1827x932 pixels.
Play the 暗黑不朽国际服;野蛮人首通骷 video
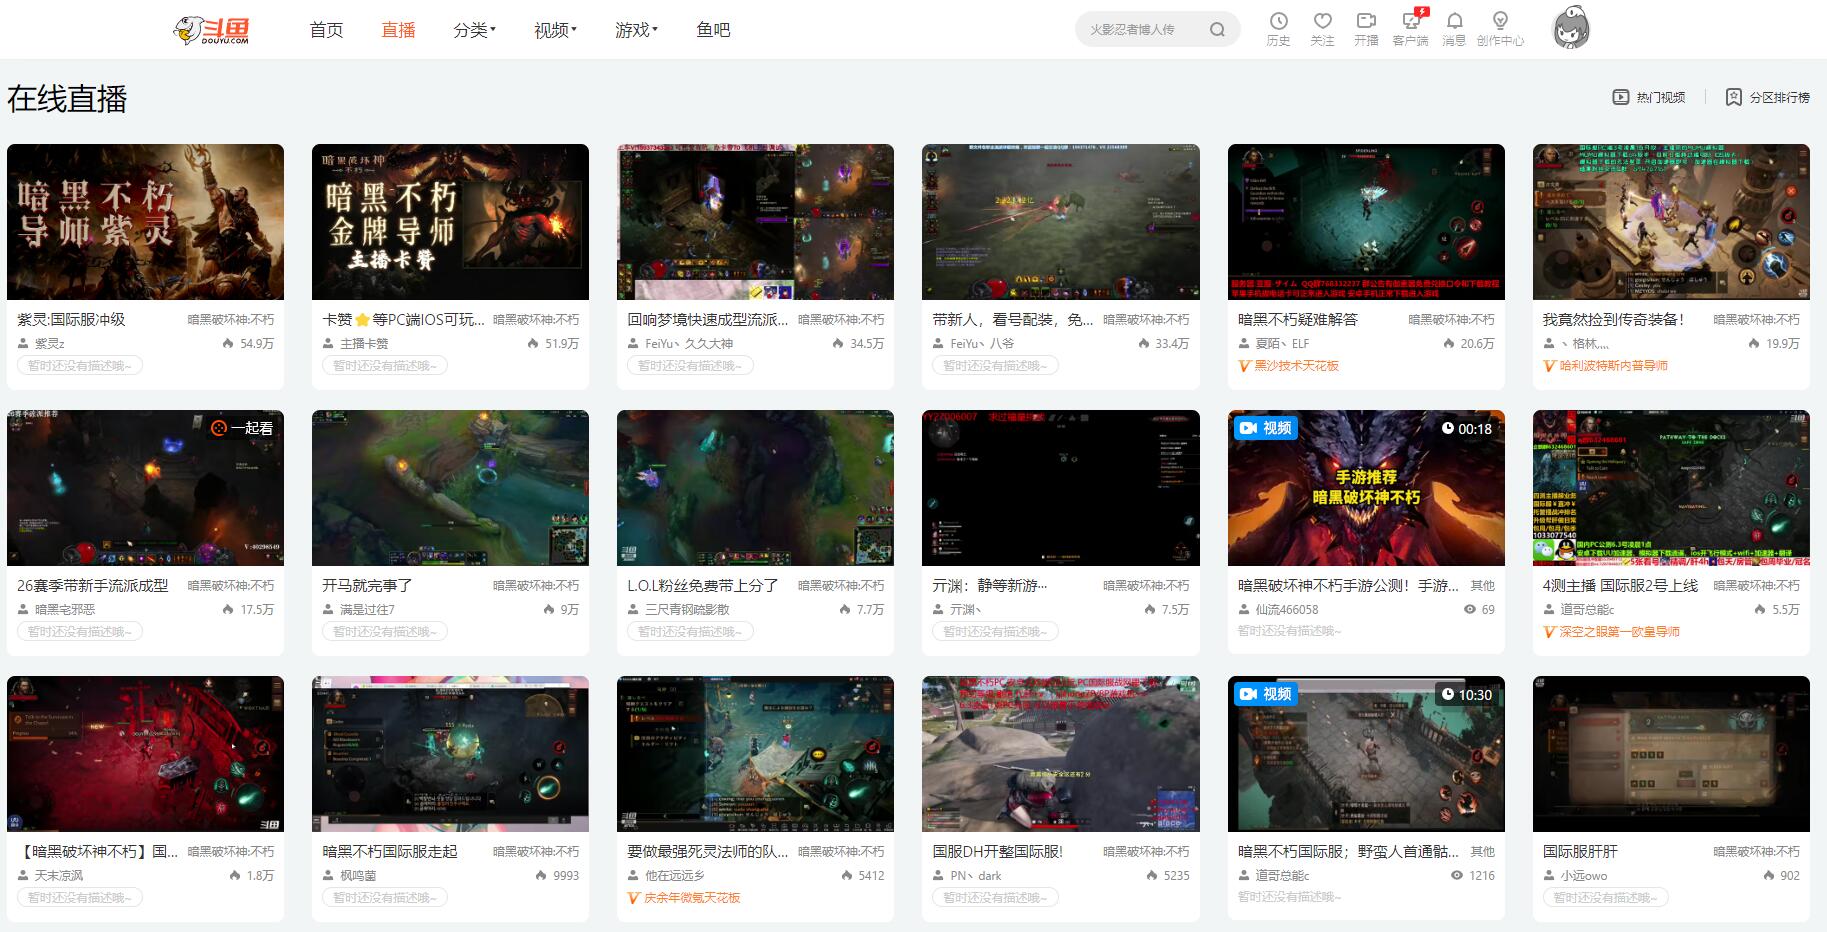[x=1366, y=754]
